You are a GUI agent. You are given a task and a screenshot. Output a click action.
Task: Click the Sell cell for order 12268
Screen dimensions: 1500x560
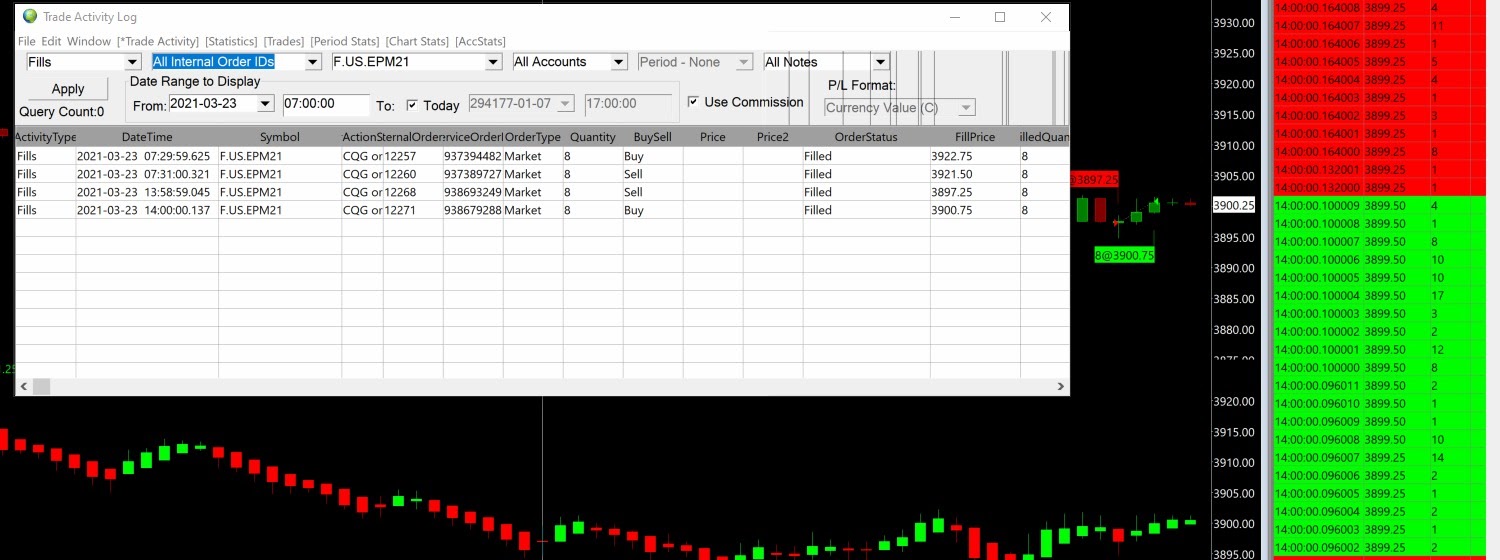(653, 192)
